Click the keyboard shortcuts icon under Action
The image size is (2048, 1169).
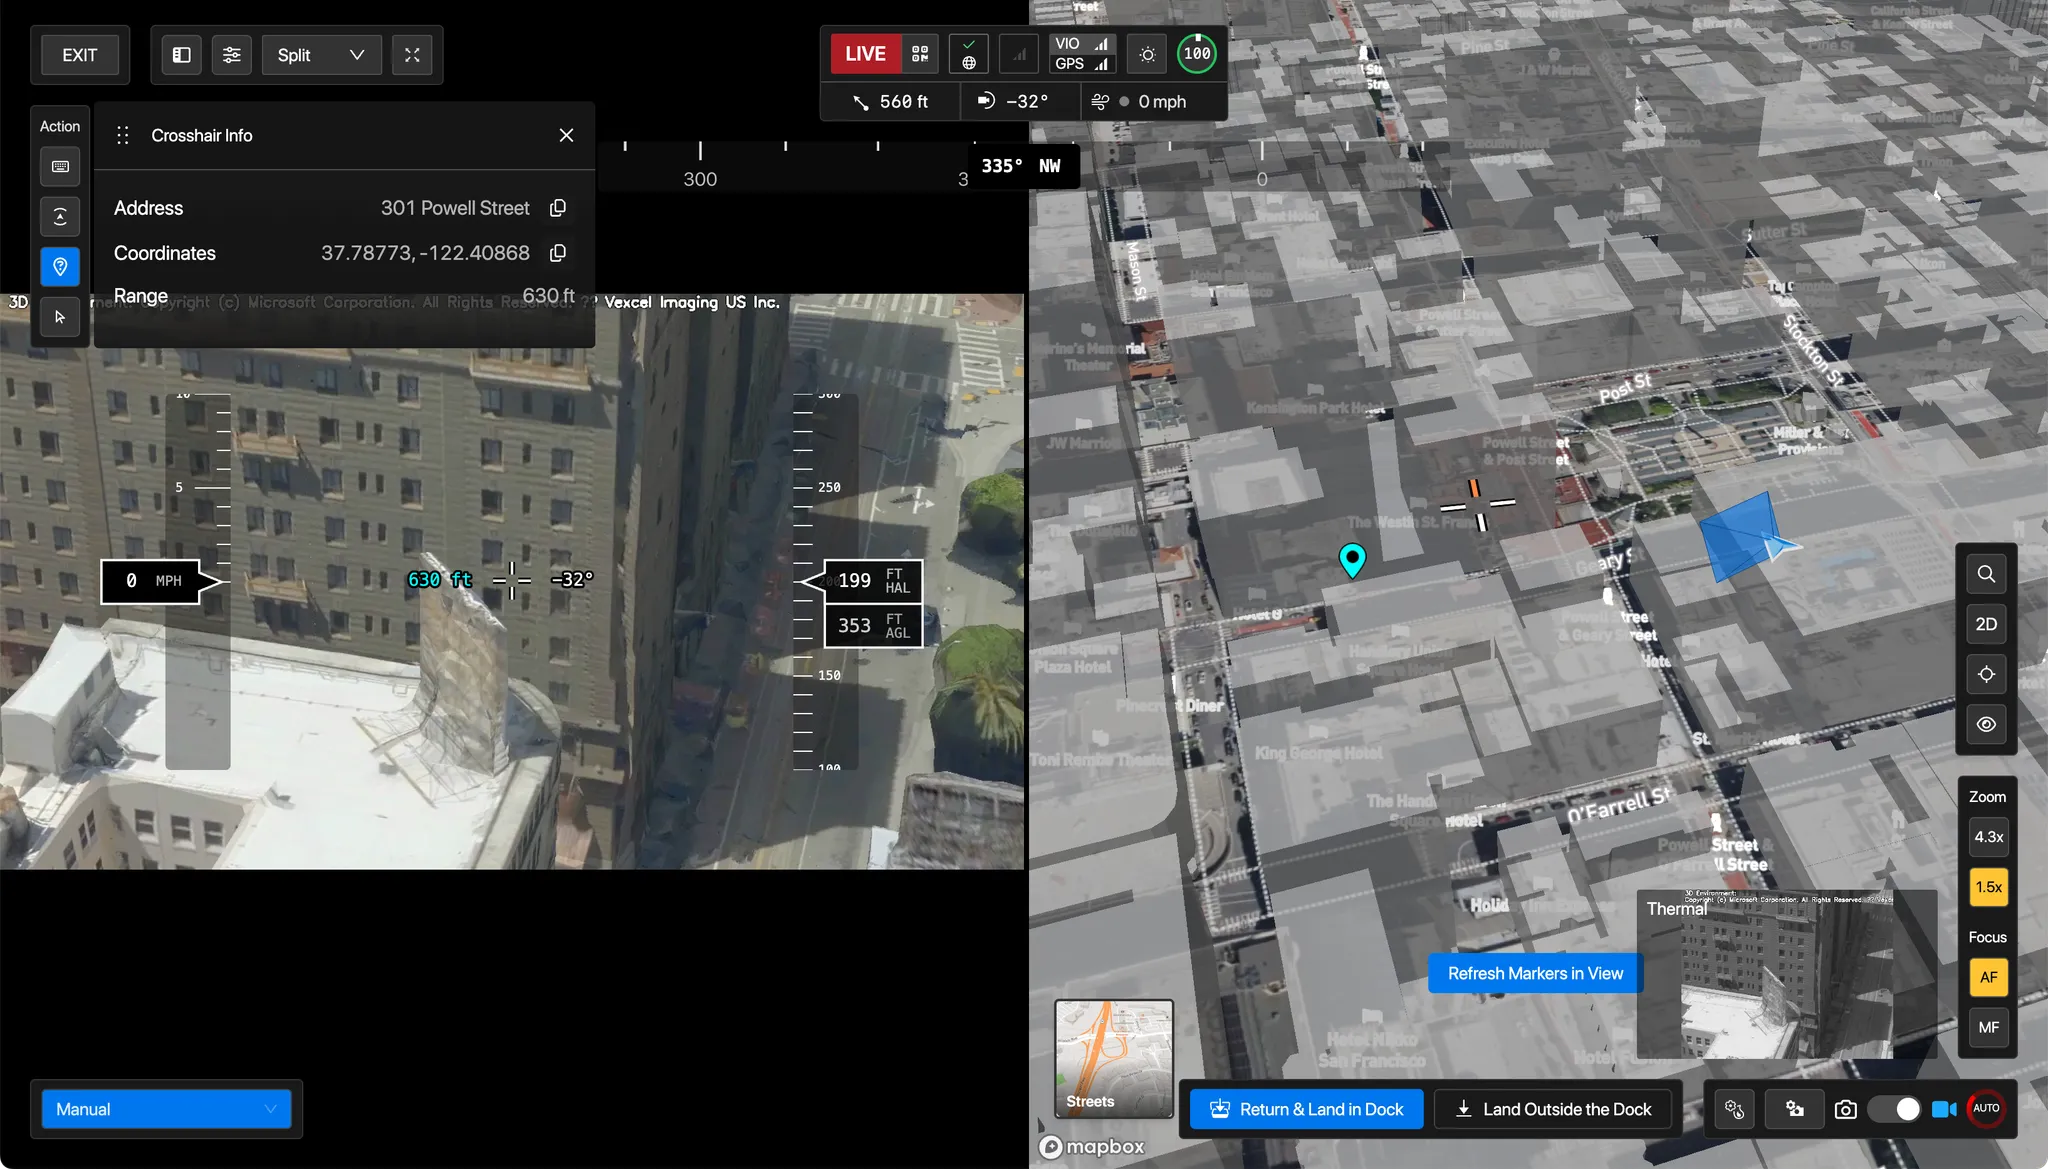(60, 167)
